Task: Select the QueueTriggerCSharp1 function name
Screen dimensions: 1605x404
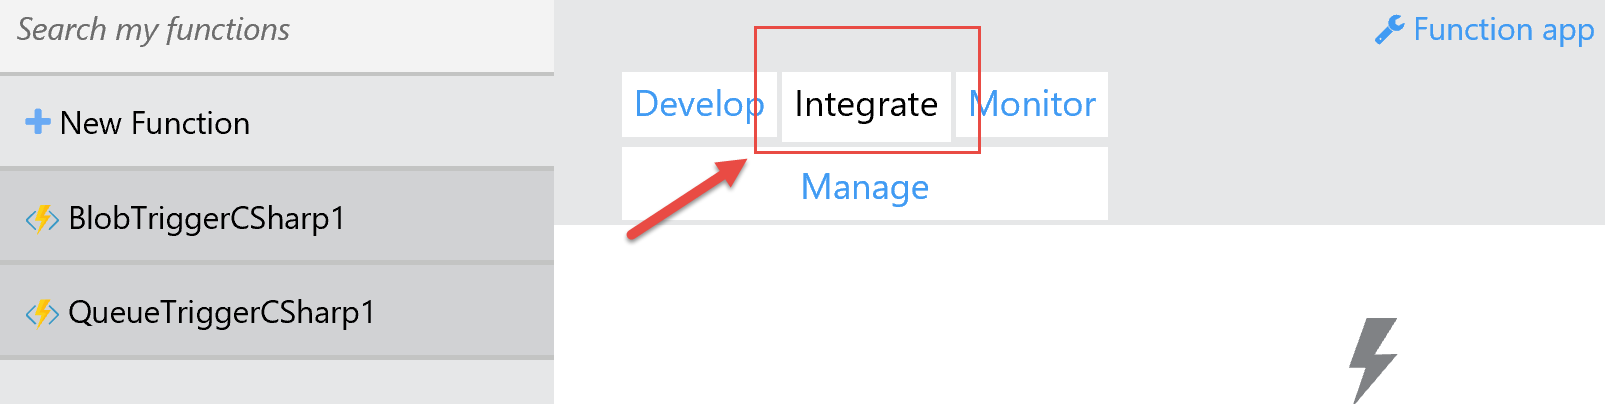Action: pos(222,313)
